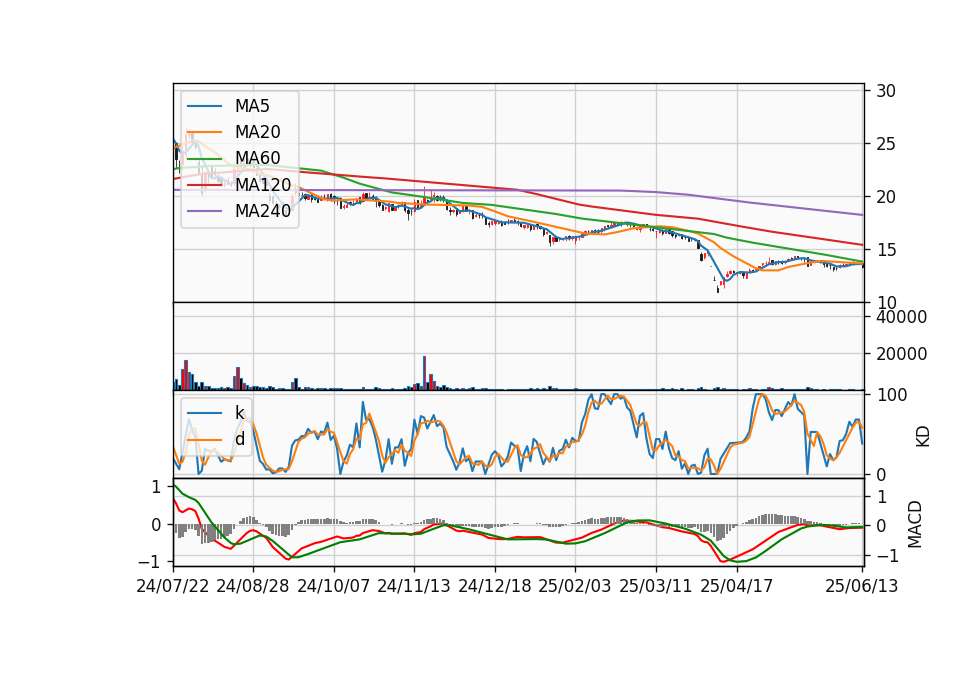Click the date label 25/03/11

(x=656, y=586)
